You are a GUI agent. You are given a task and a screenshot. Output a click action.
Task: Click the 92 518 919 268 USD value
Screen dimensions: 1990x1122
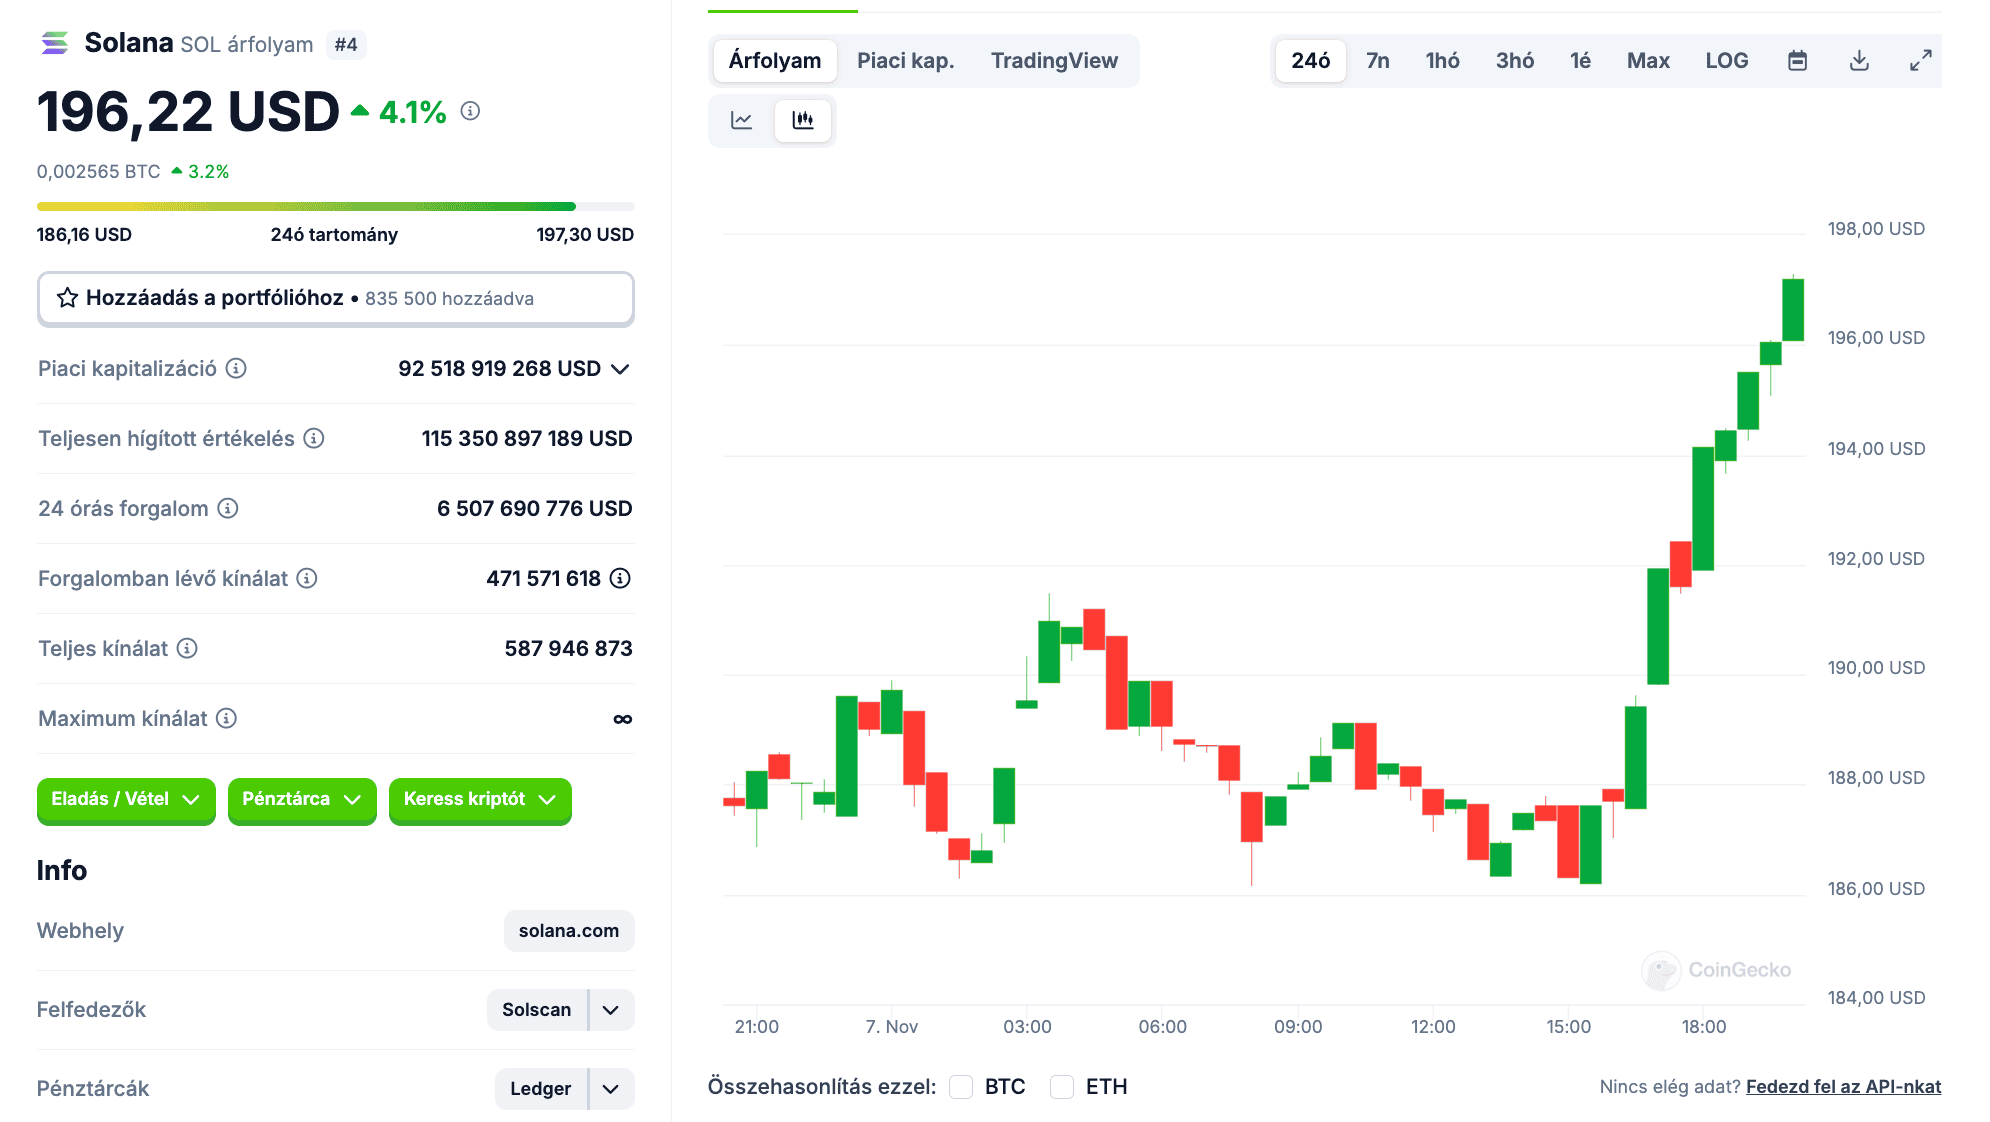click(x=499, y=369)
